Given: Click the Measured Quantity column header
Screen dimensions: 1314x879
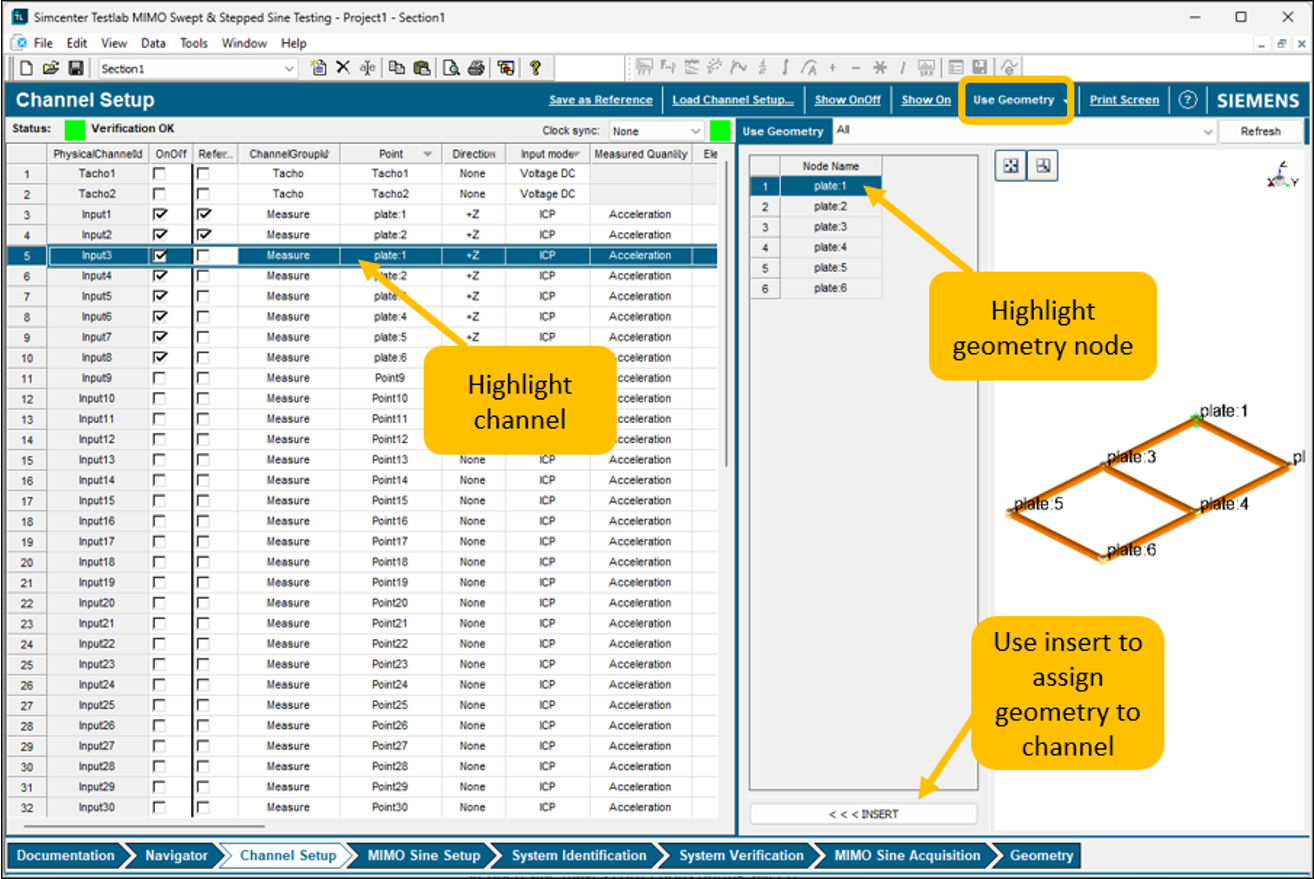Looking at the screenshot, I should tap(640, 154).
